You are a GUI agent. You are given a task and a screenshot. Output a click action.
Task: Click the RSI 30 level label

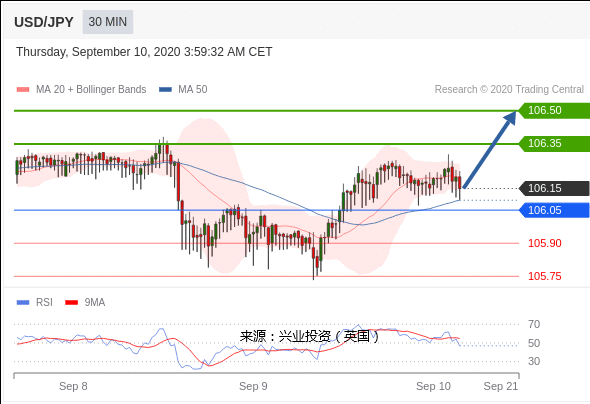(x=534, y=361)
